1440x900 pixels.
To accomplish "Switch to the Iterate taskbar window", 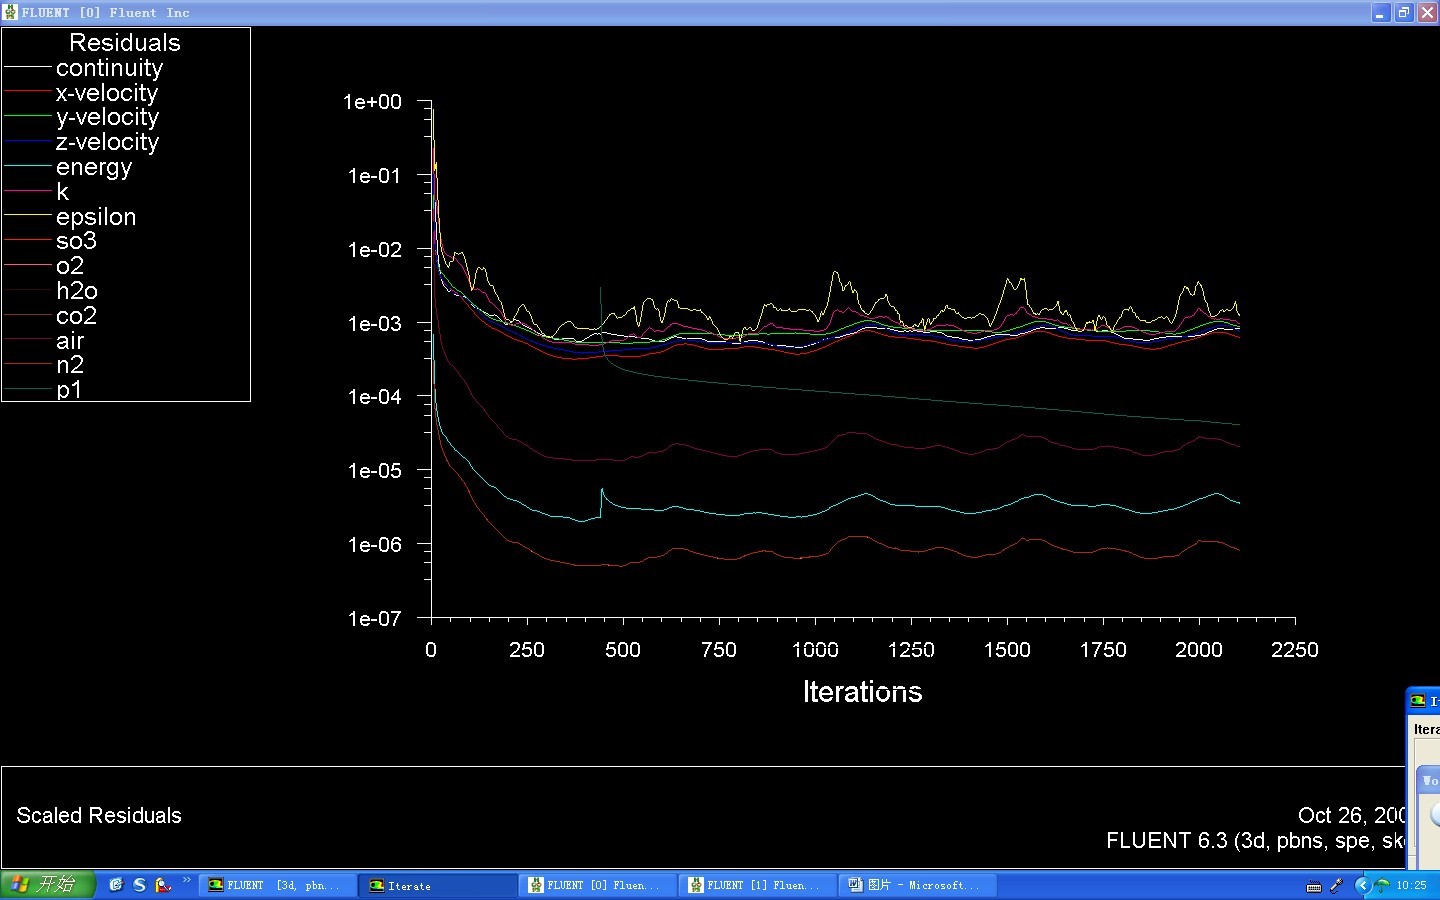I will pyautogui.click(x=437, y=885).
